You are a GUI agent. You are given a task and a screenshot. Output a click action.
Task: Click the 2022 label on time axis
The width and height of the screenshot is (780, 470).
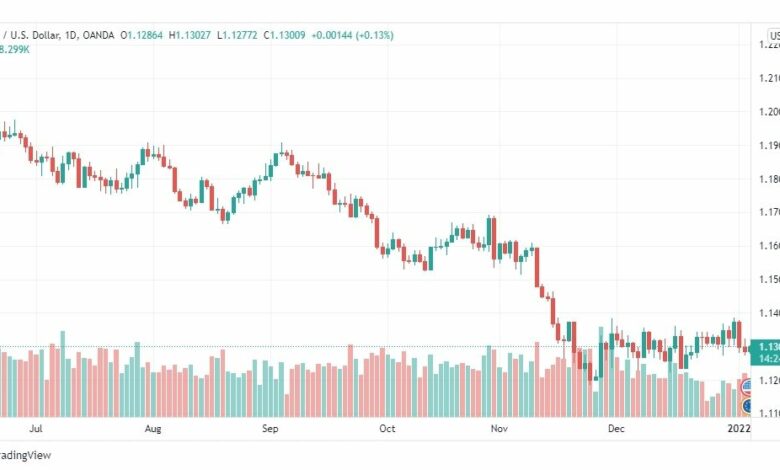click(x=739, y=428)
